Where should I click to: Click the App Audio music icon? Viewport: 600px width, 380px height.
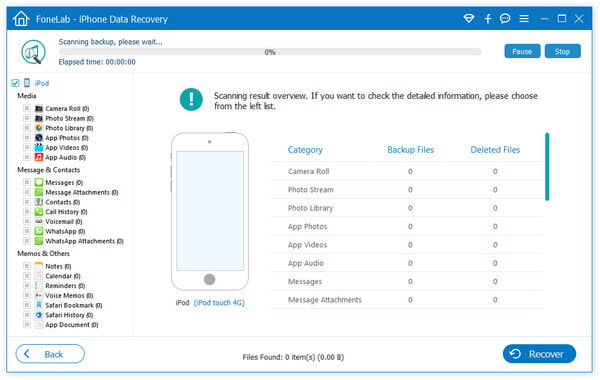point(39,157)
